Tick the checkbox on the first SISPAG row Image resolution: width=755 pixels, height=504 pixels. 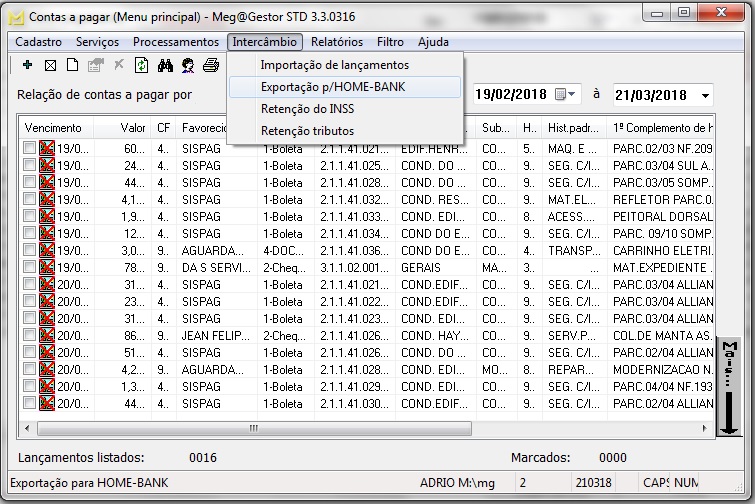point(30,148)
